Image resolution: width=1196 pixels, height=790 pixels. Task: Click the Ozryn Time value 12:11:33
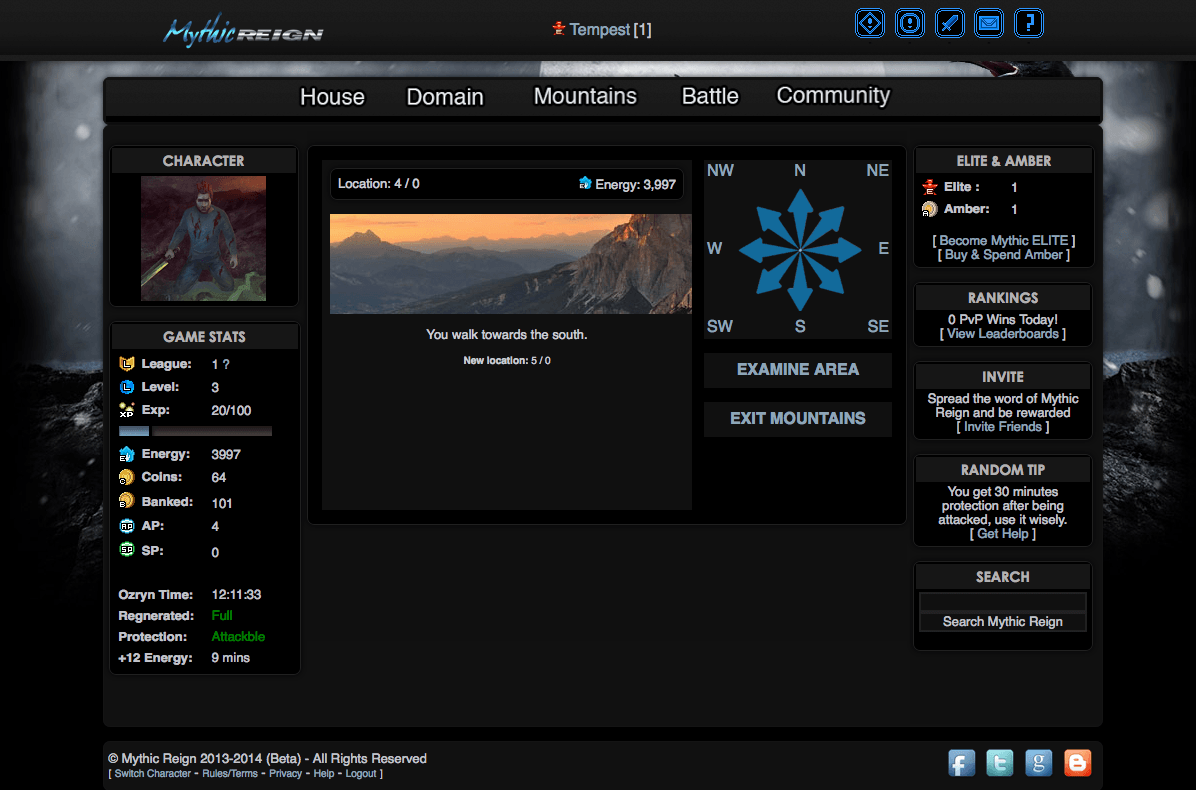(236, 594)
